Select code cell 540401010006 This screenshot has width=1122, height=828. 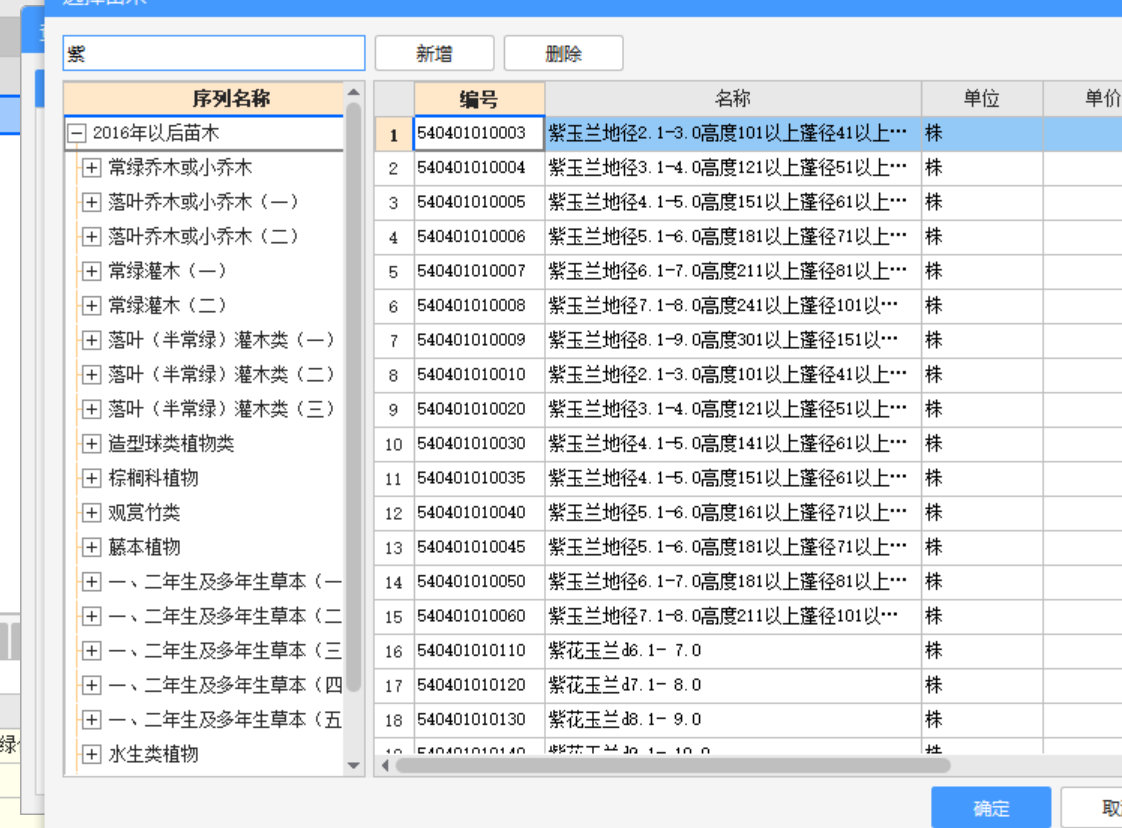[479, 236]
